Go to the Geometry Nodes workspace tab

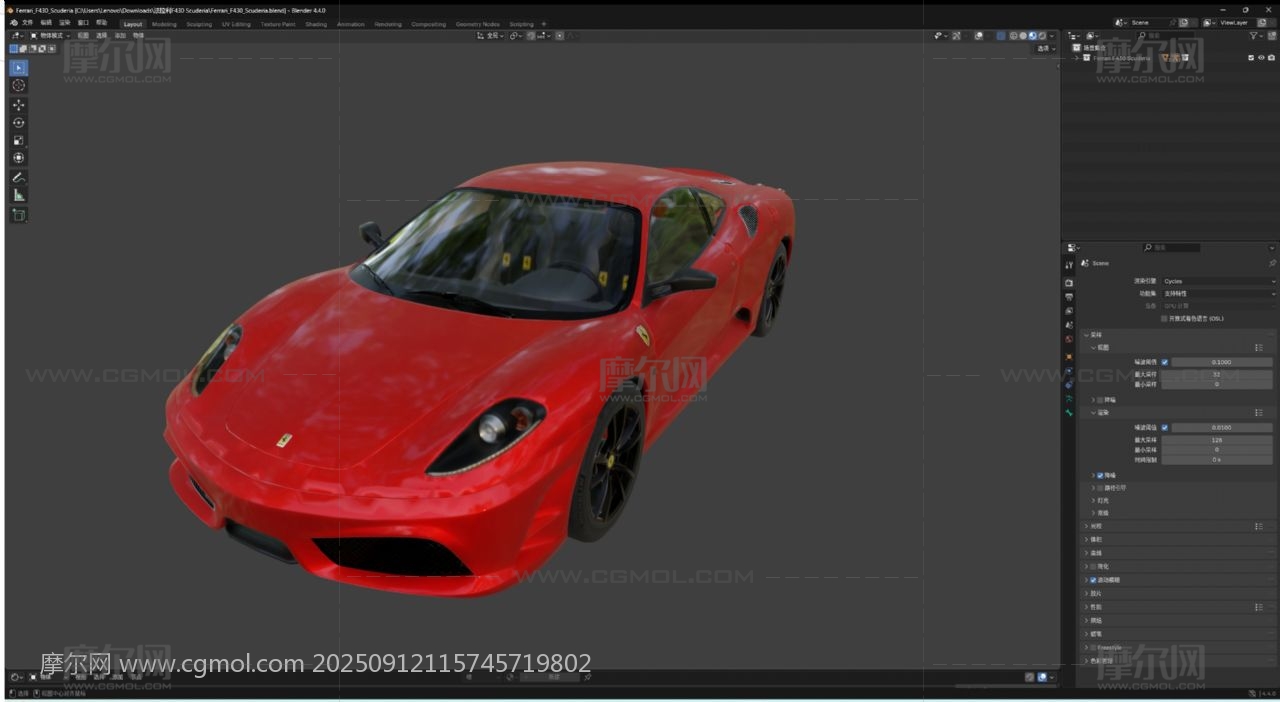[477, 24]
